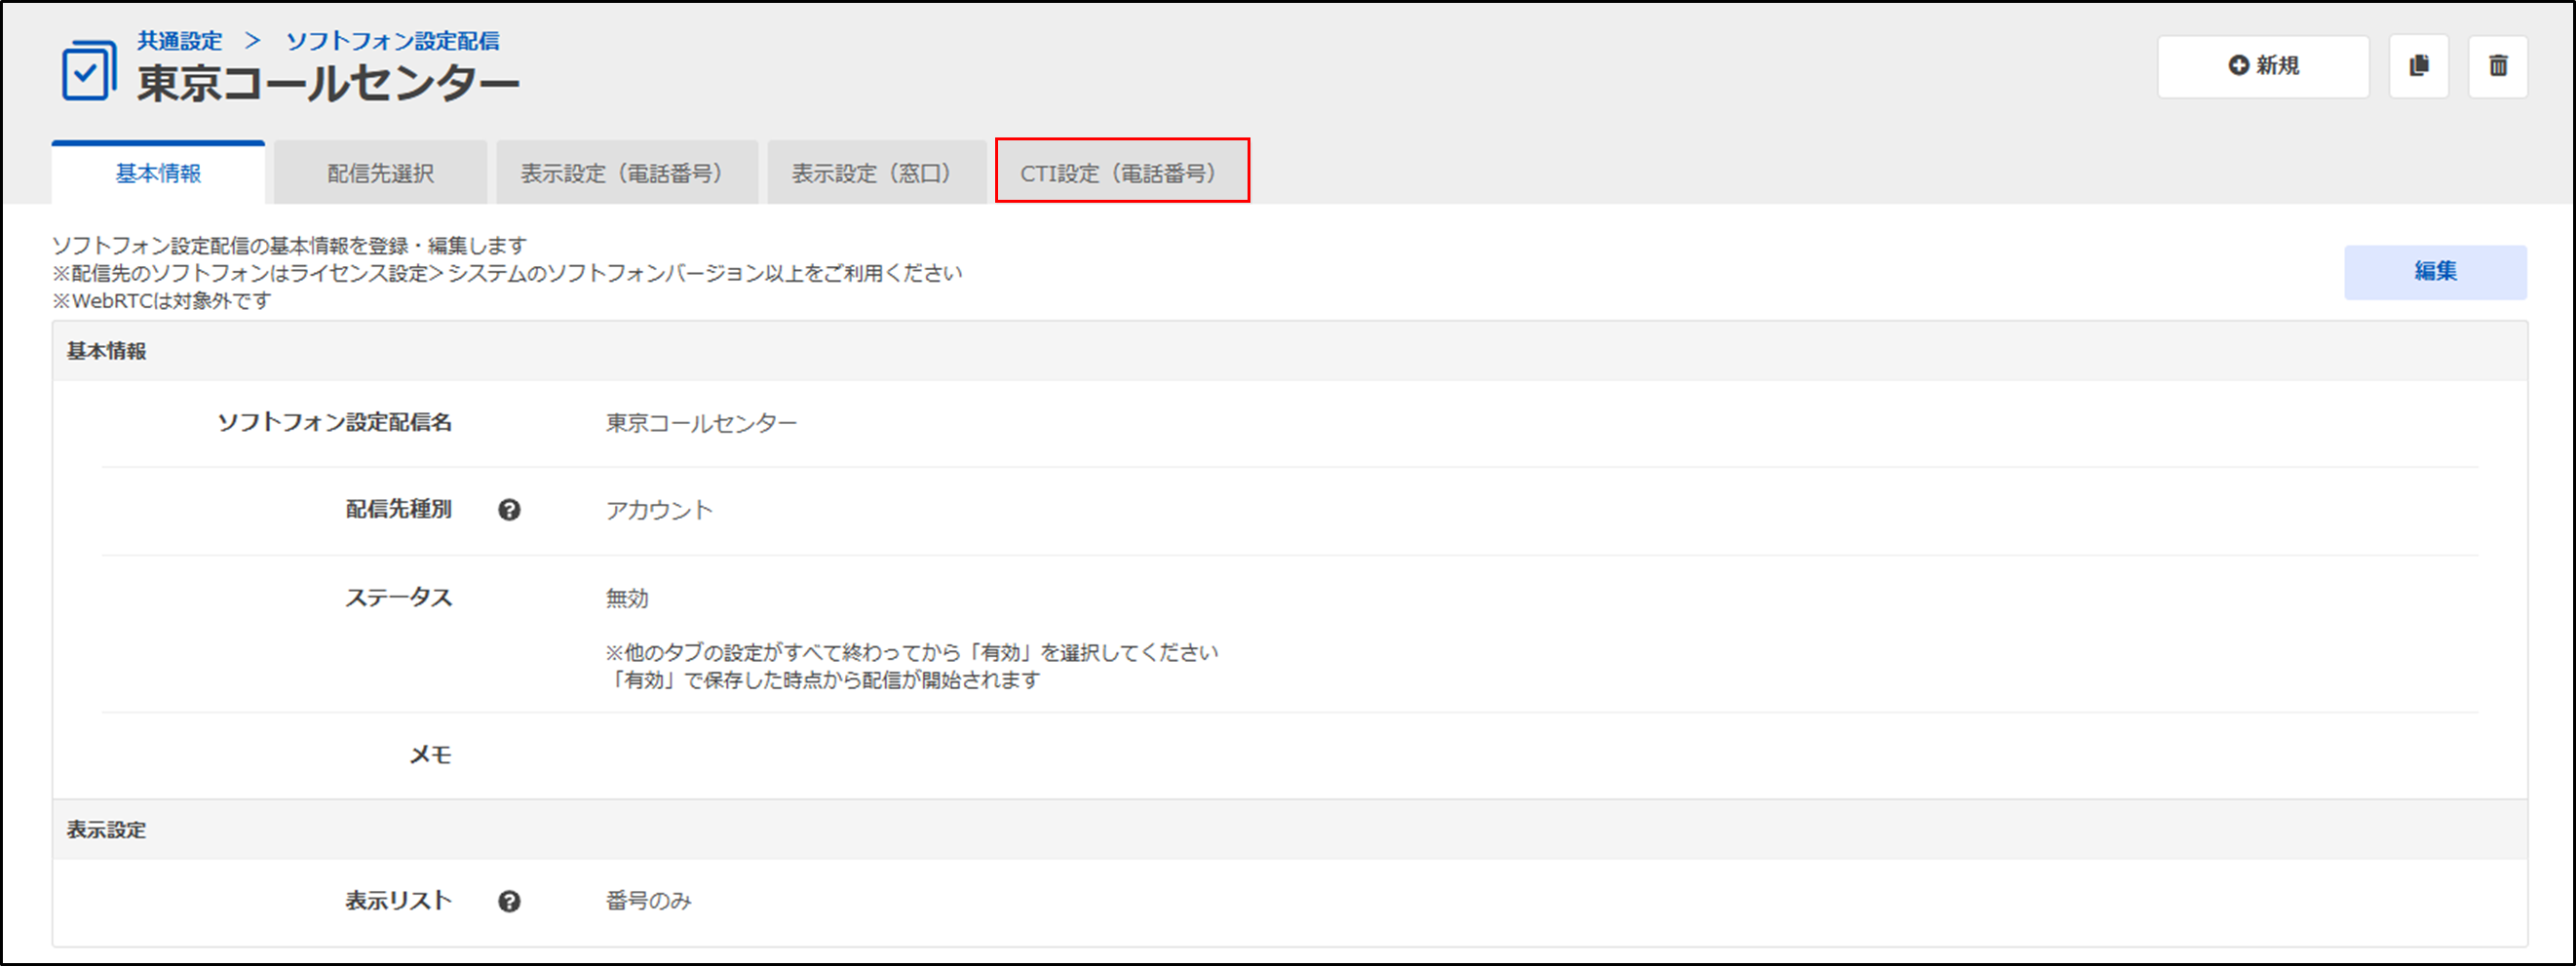Click the checklist page icon beside the title

[88, 70]
